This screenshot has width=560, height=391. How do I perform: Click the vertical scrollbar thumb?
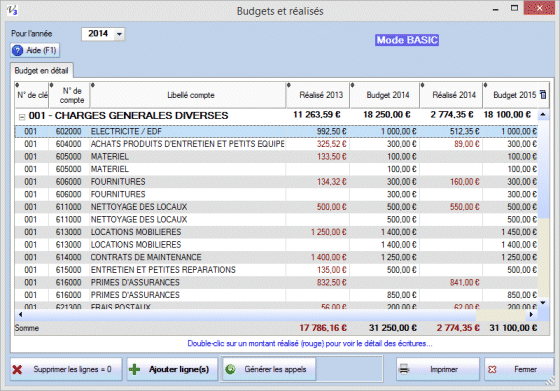click(x=543, y=169)
